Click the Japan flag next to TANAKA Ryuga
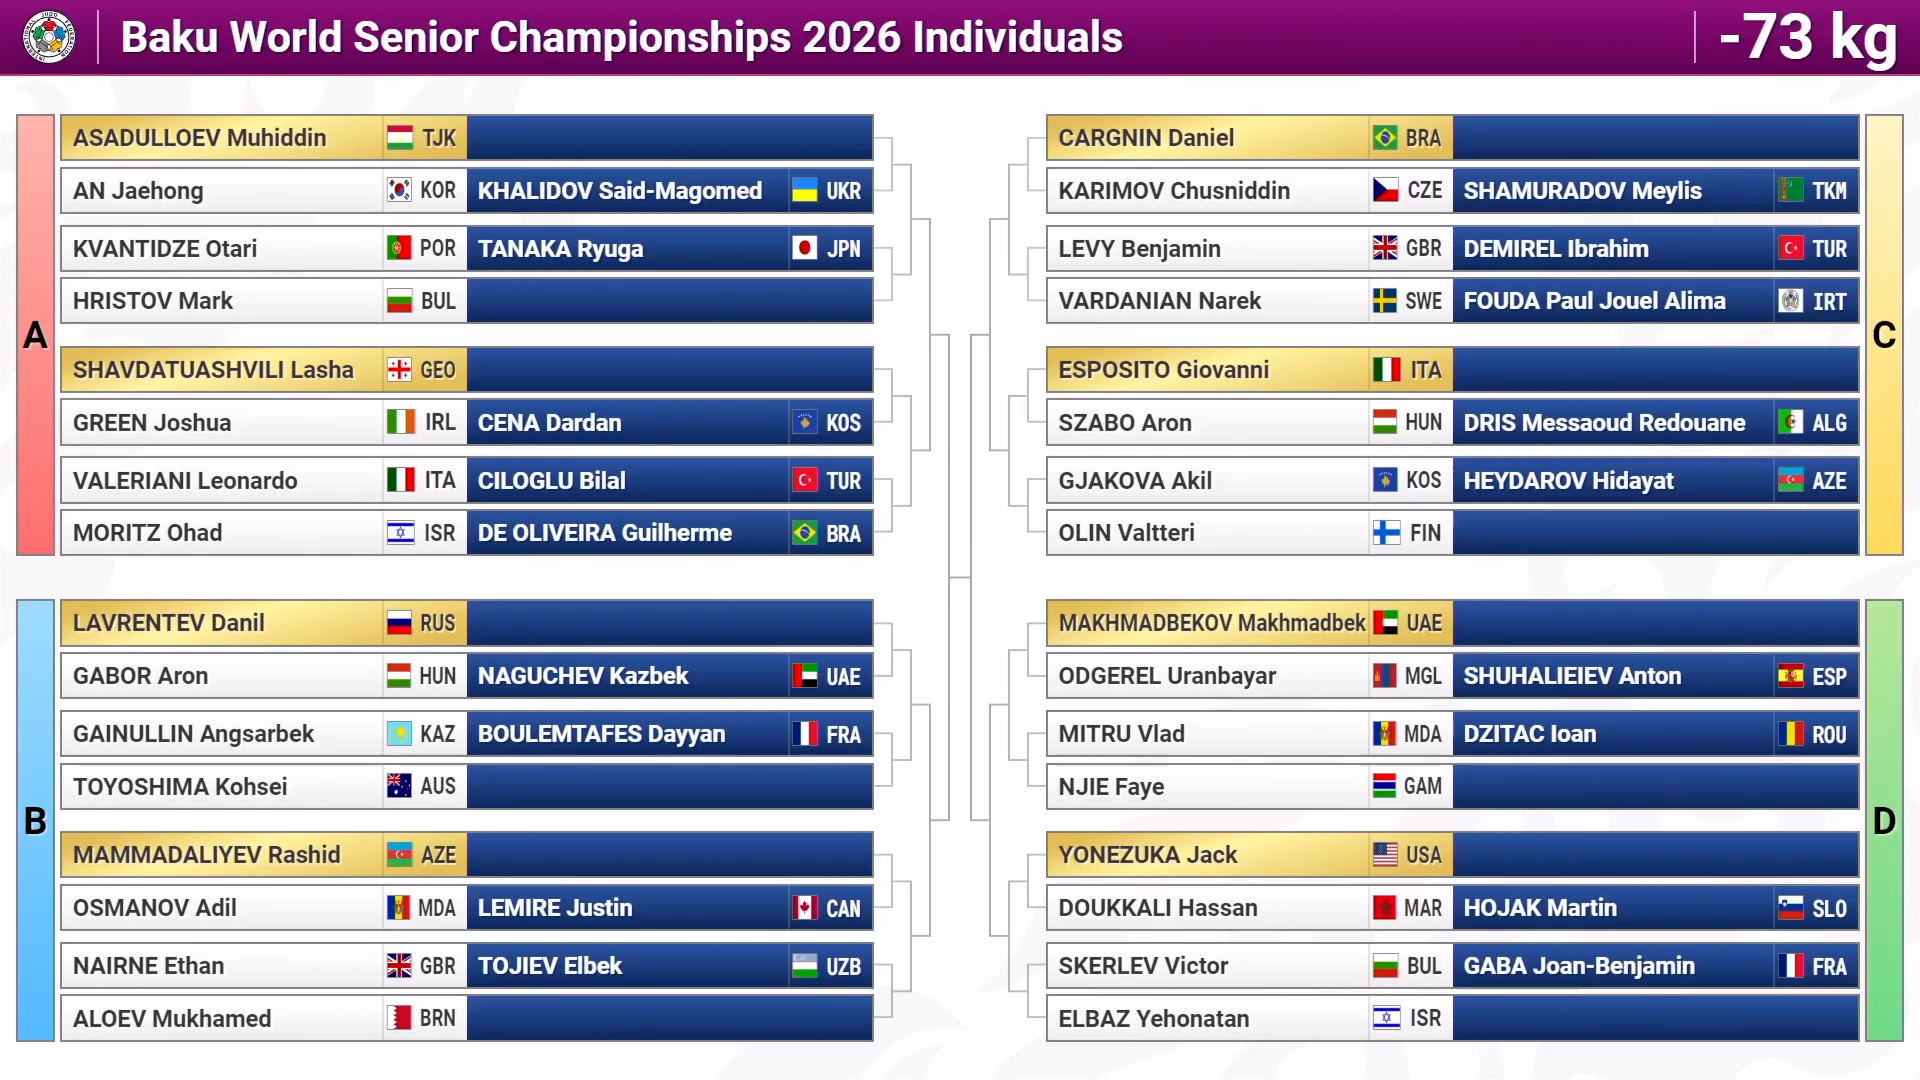Screen dimensions: 1920x1080 pos(805,248)
